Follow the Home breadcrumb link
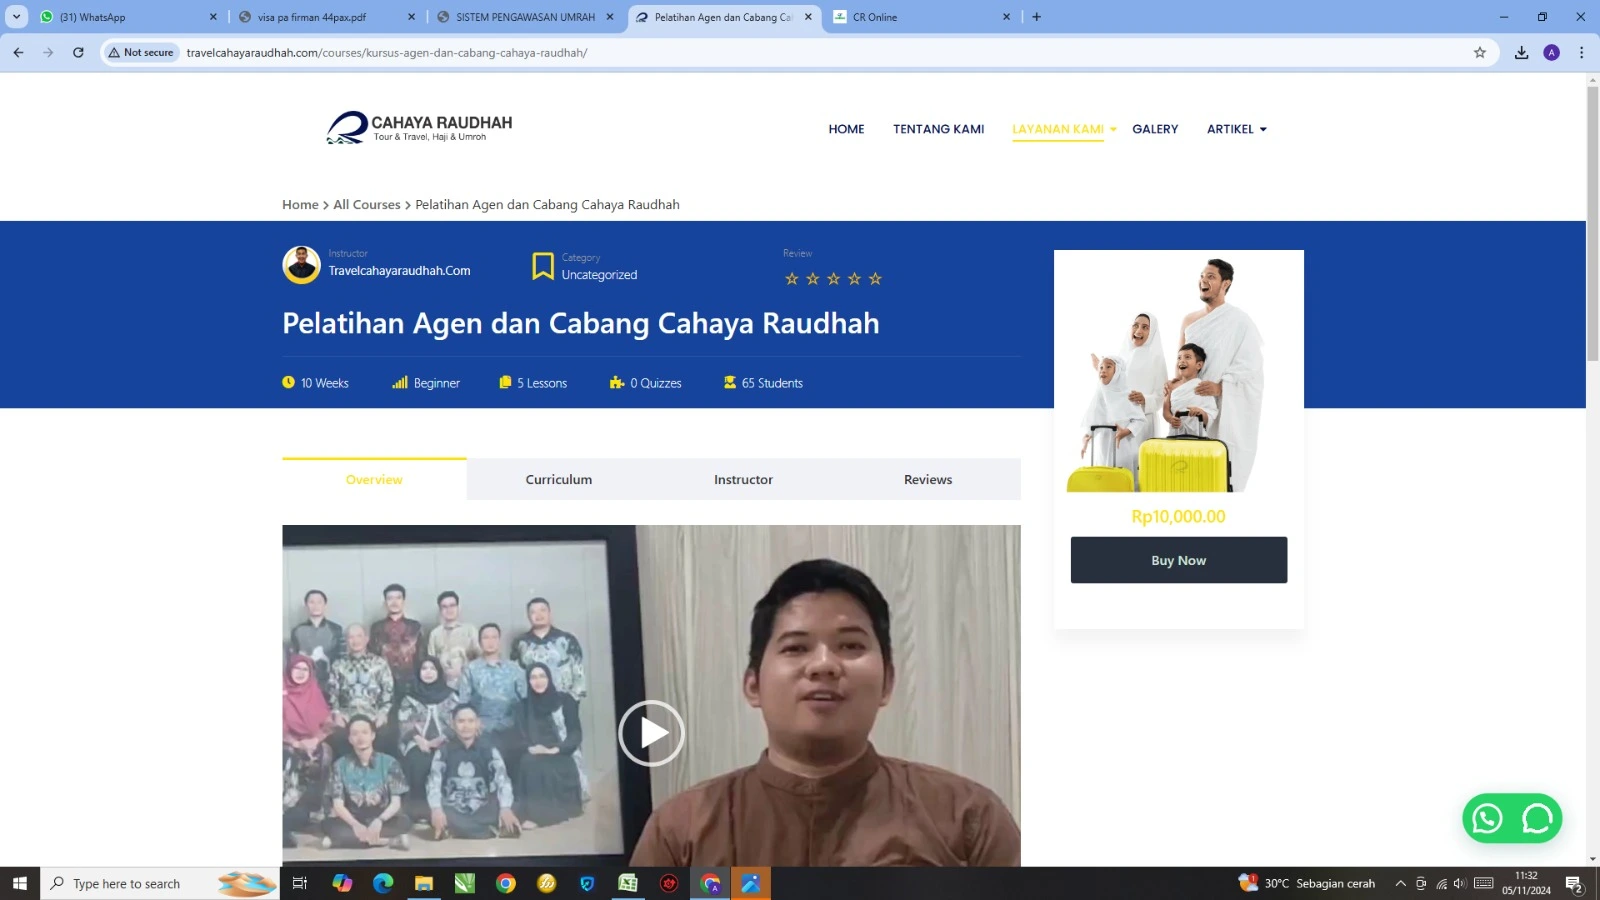1600x900 pixels. pos(300,204)
